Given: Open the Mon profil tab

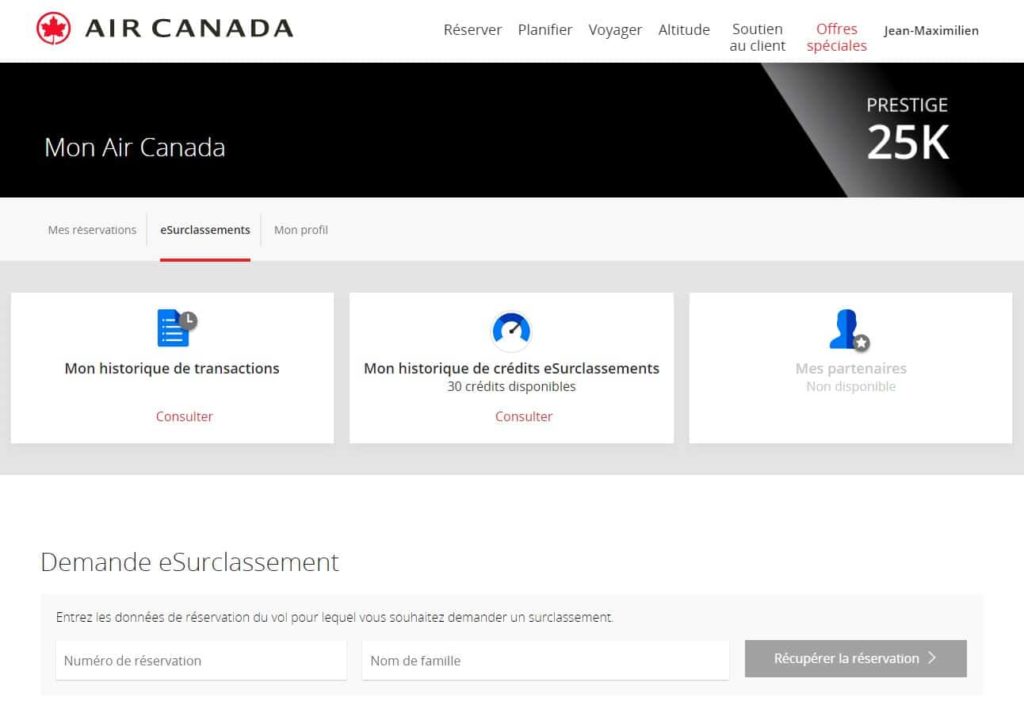Looking at the screenshot, I should 300,229.
